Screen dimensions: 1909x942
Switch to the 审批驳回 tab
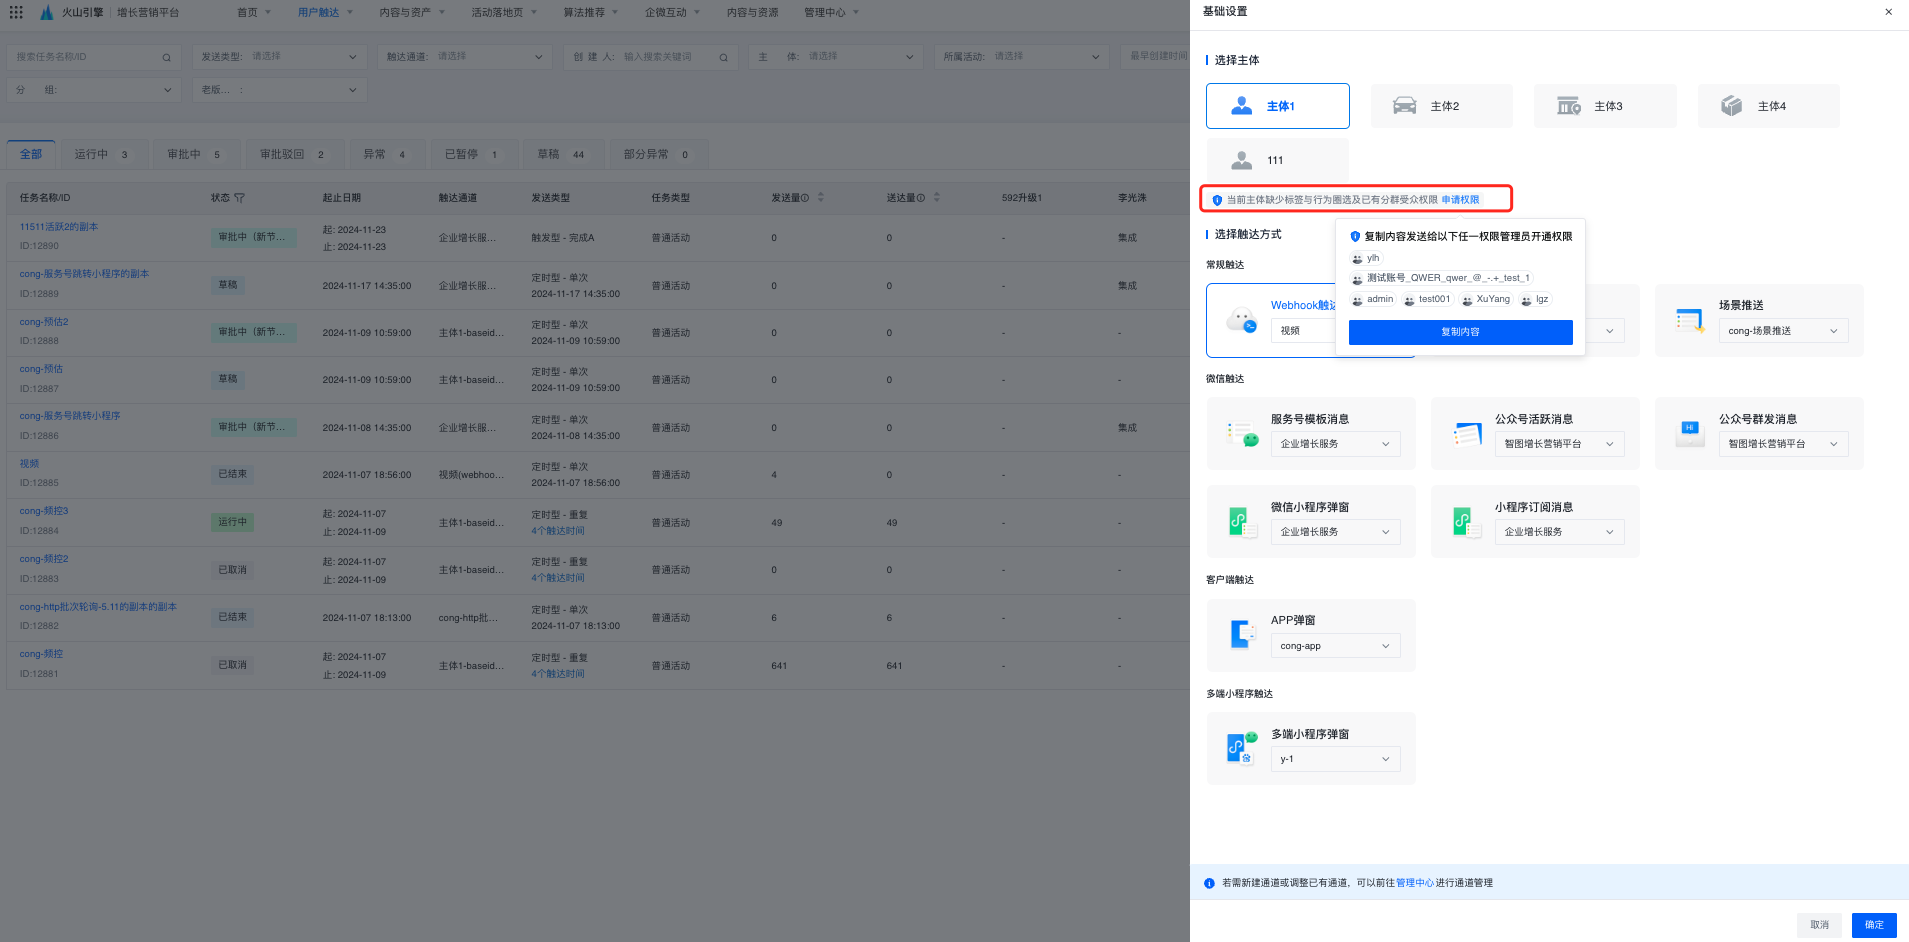click(295, 154)
